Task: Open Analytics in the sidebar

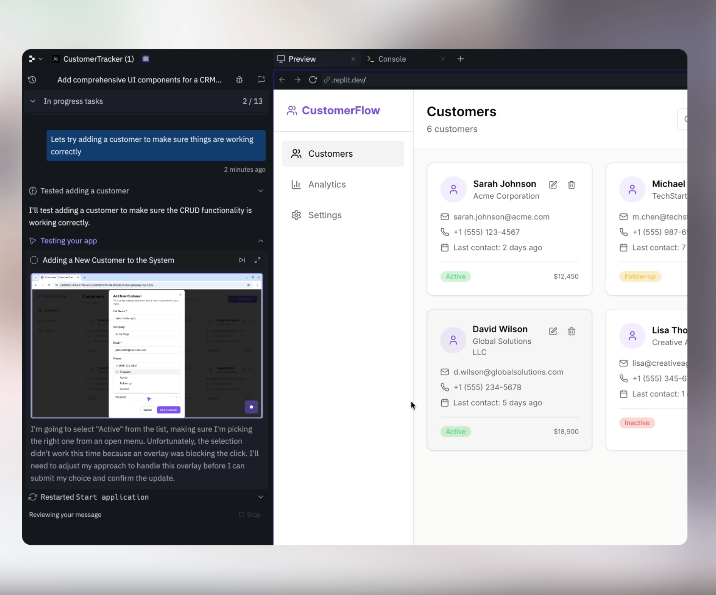Action: pos(343,184)
